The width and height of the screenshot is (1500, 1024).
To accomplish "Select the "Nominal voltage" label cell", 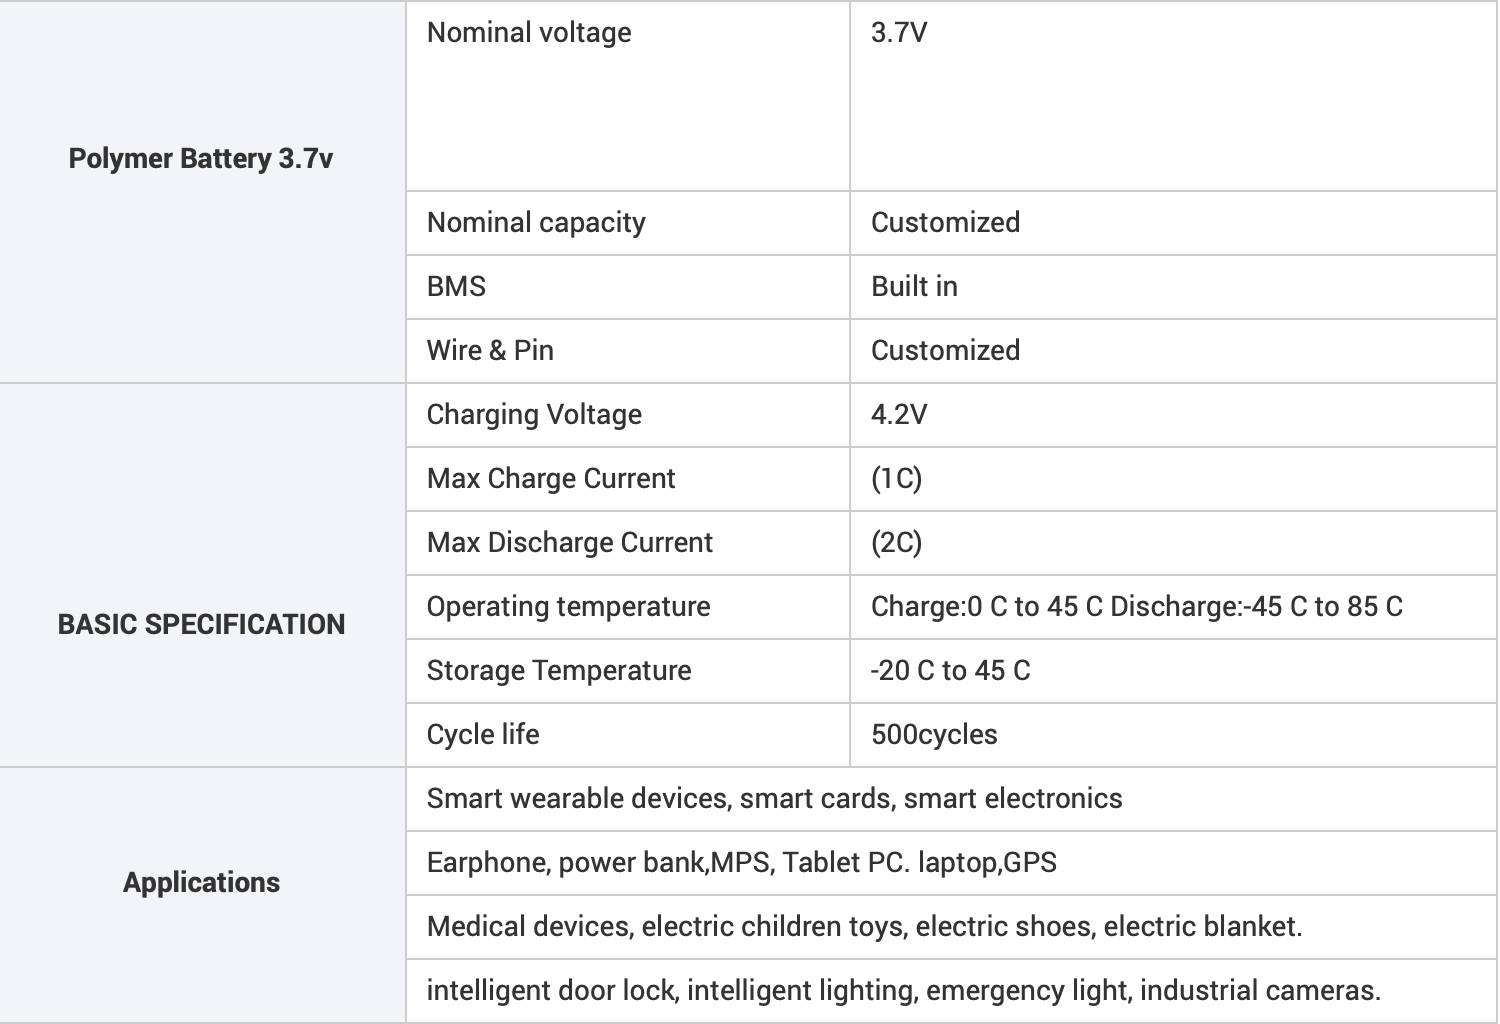I will [x=529, y=33].
